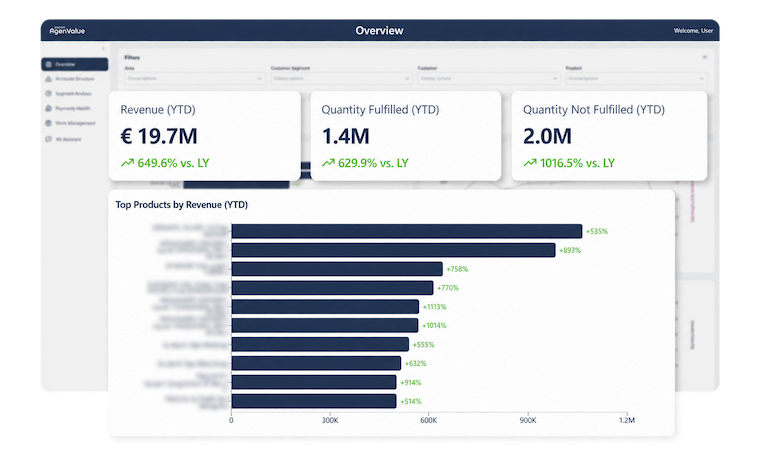Click the Area dropdown chevron arrow

click(259, 79)
